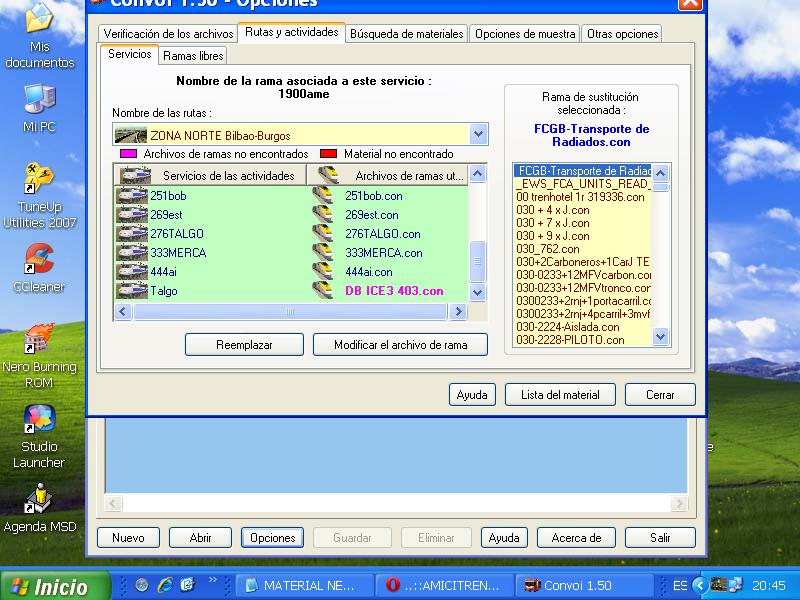Click Modificar el archivo de rama button

point(400,344)
